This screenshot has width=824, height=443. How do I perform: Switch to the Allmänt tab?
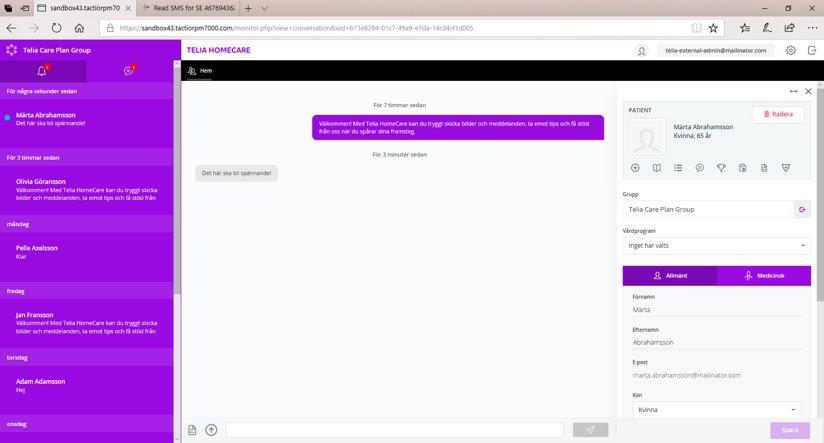tap(670, 276)
